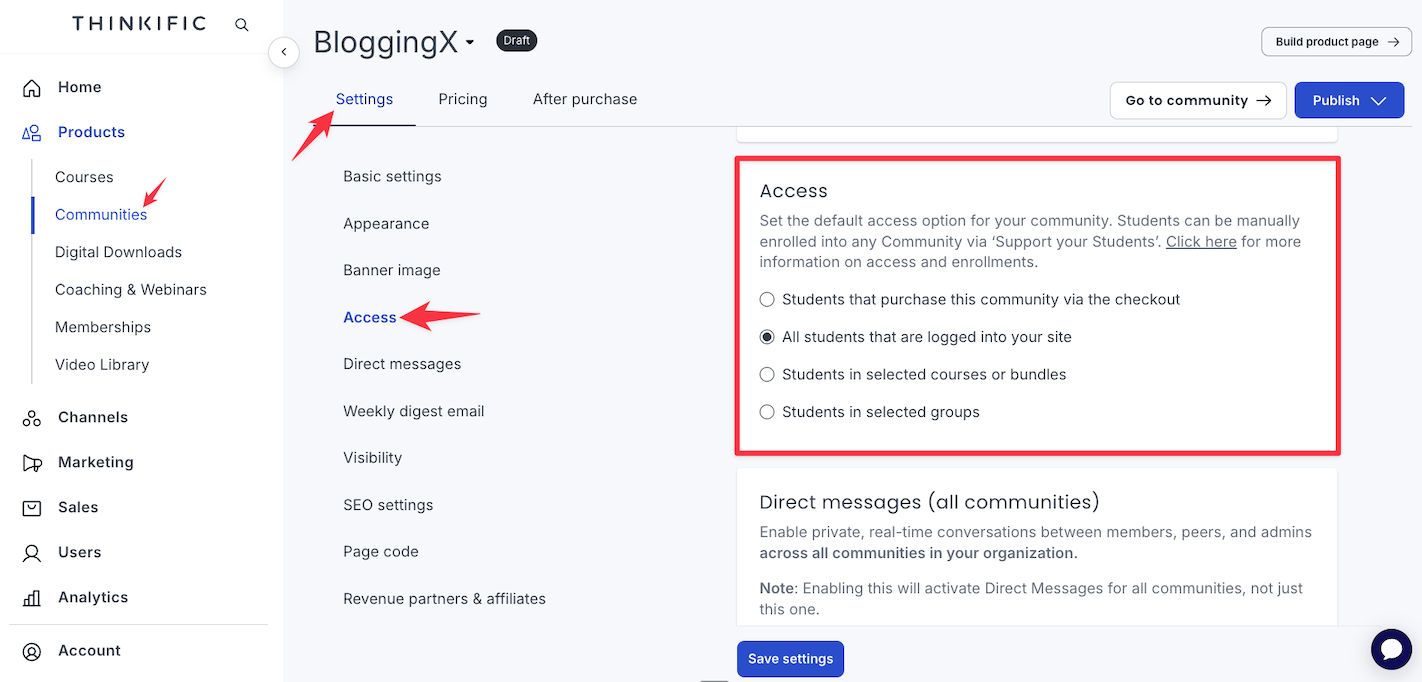Click the Account icon at the bottom sidebar
This screenshot has width=1422, height=682.
click(x=31, y=650)
